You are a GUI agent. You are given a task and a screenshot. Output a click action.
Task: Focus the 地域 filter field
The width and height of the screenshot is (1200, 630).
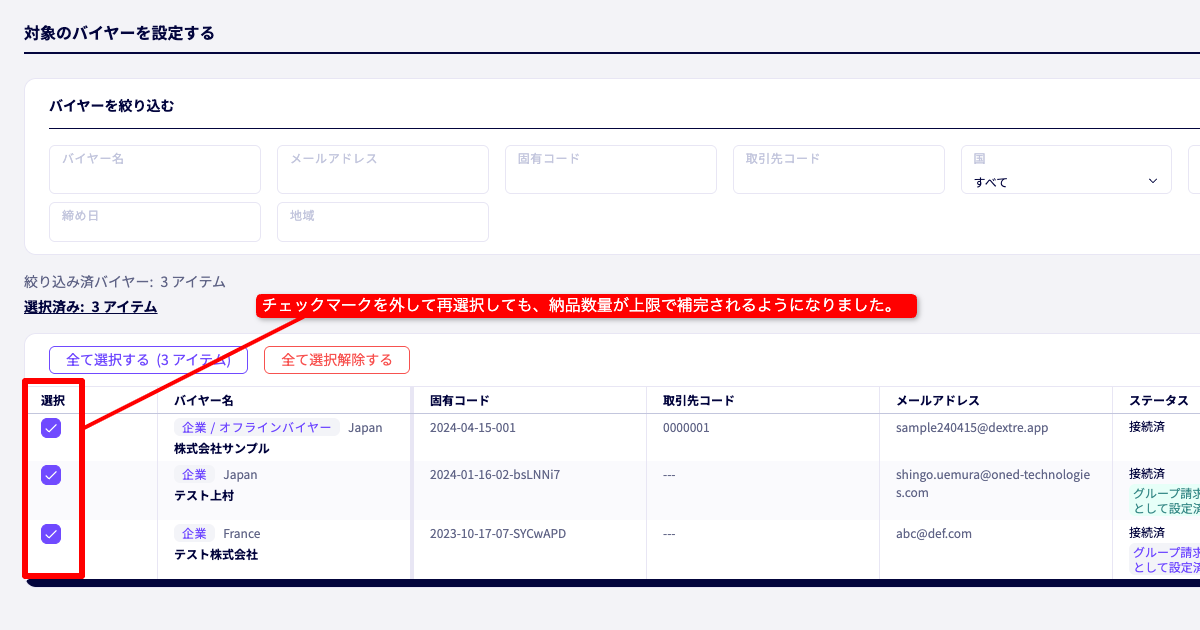click(383, 222)
